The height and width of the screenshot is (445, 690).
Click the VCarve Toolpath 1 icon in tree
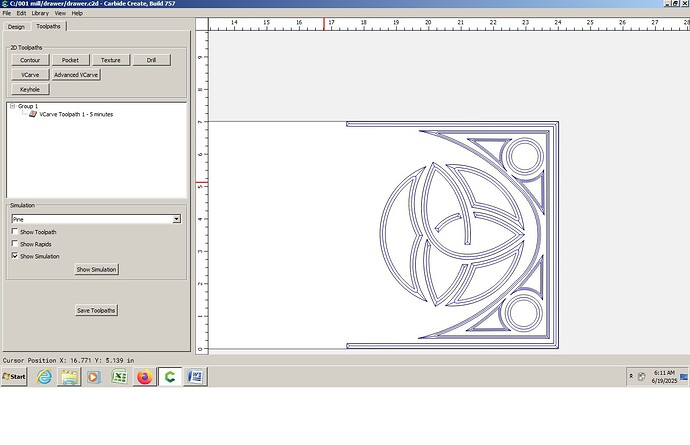tap(33, 114)
